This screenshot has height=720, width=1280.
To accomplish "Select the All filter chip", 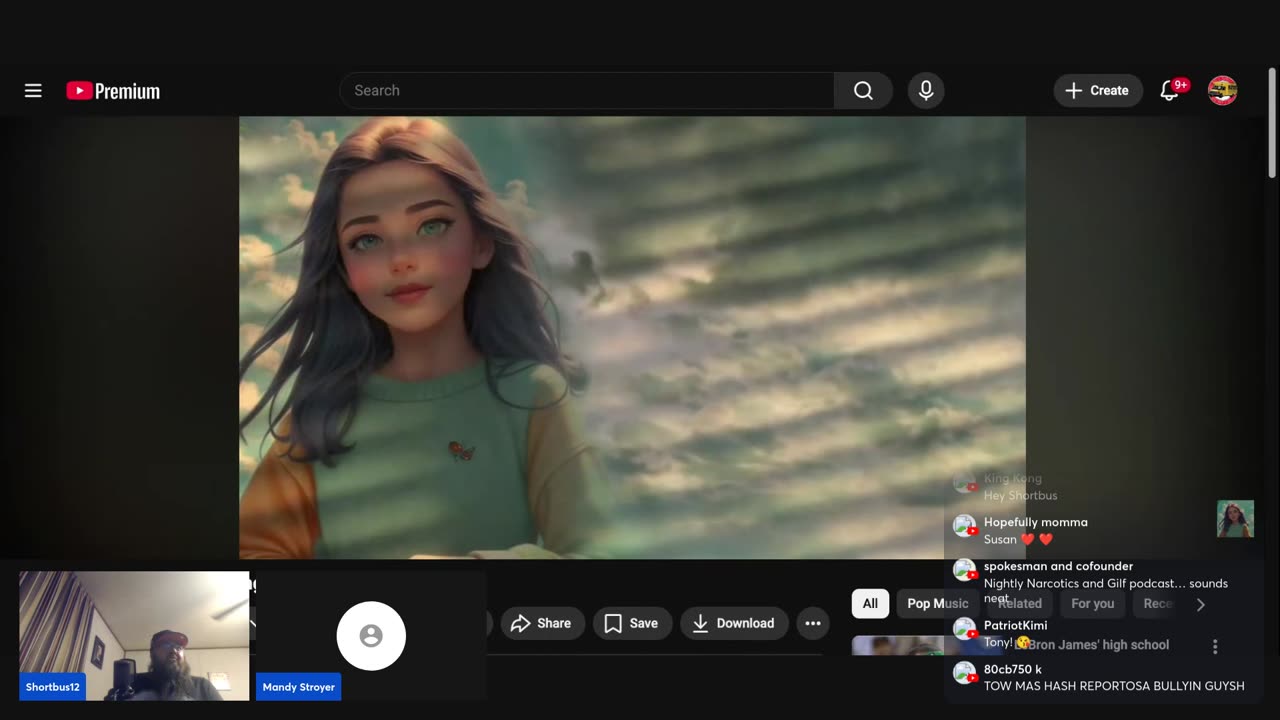I will coord(870,603).
